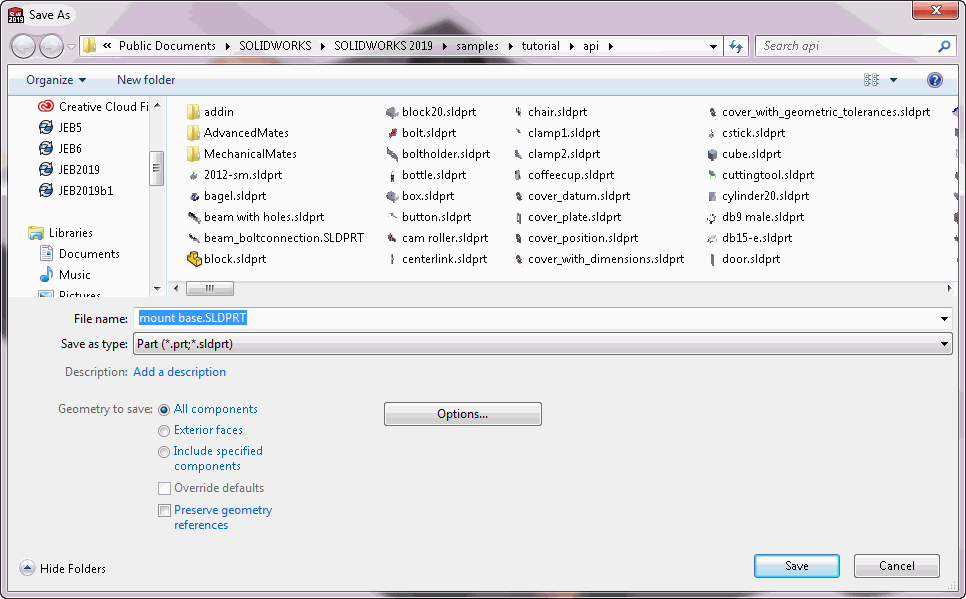Click the search magnifier icon
This screenshot has height=599, width=966.
[x=943, y=46]
